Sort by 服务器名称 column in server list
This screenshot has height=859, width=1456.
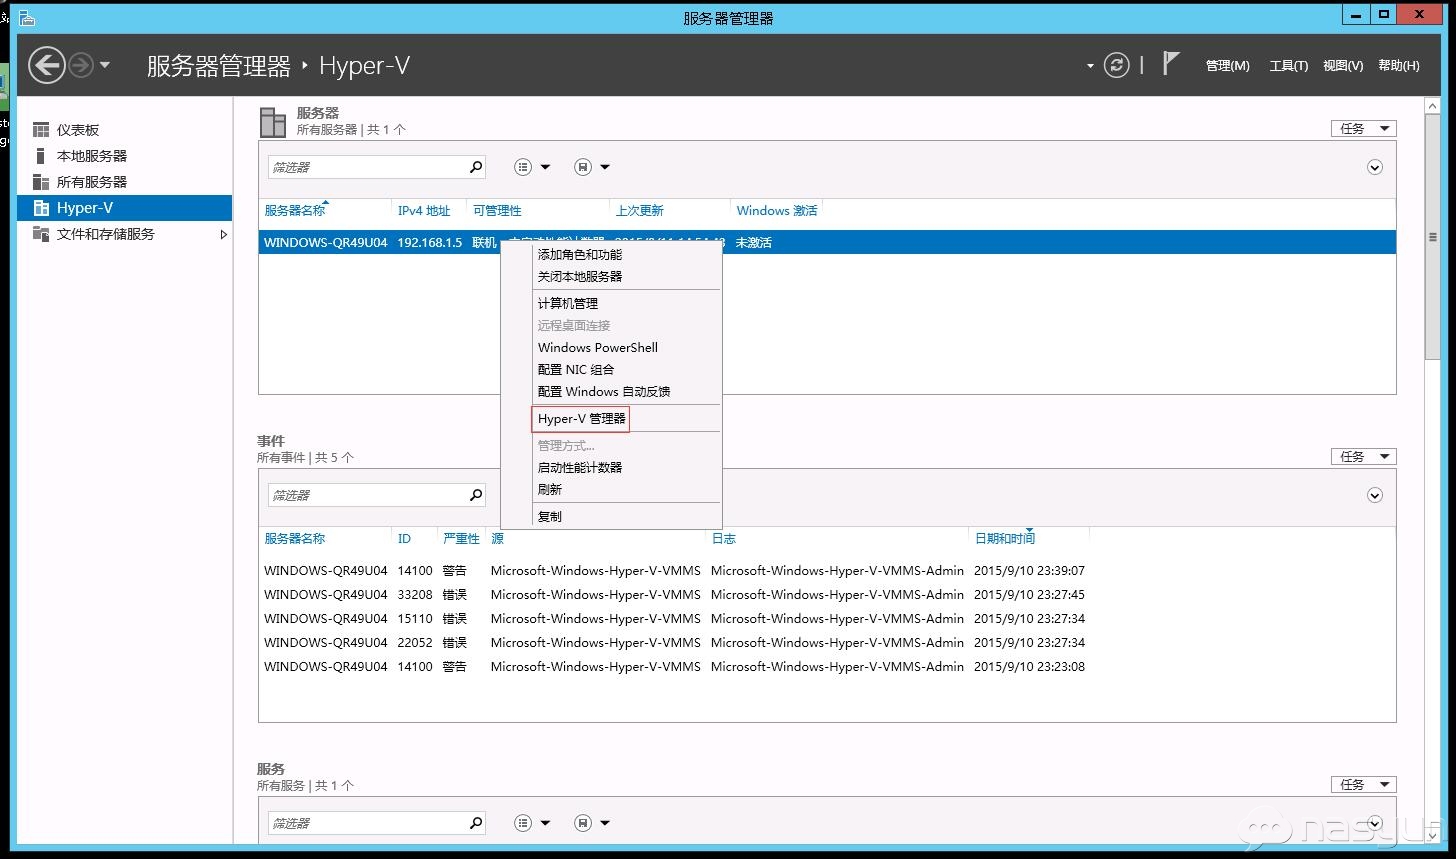(295, 211)
